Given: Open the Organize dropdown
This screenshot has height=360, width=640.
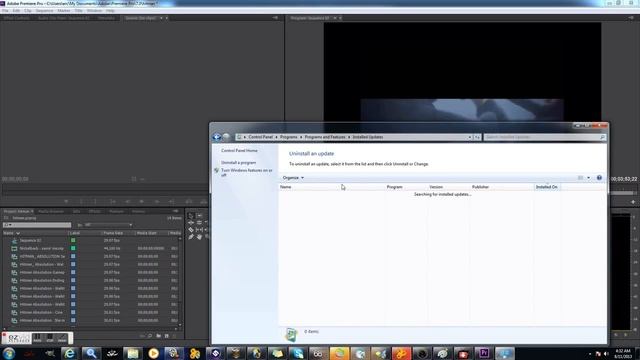Looking at the screenshot, I should click(x=293, y=178).
